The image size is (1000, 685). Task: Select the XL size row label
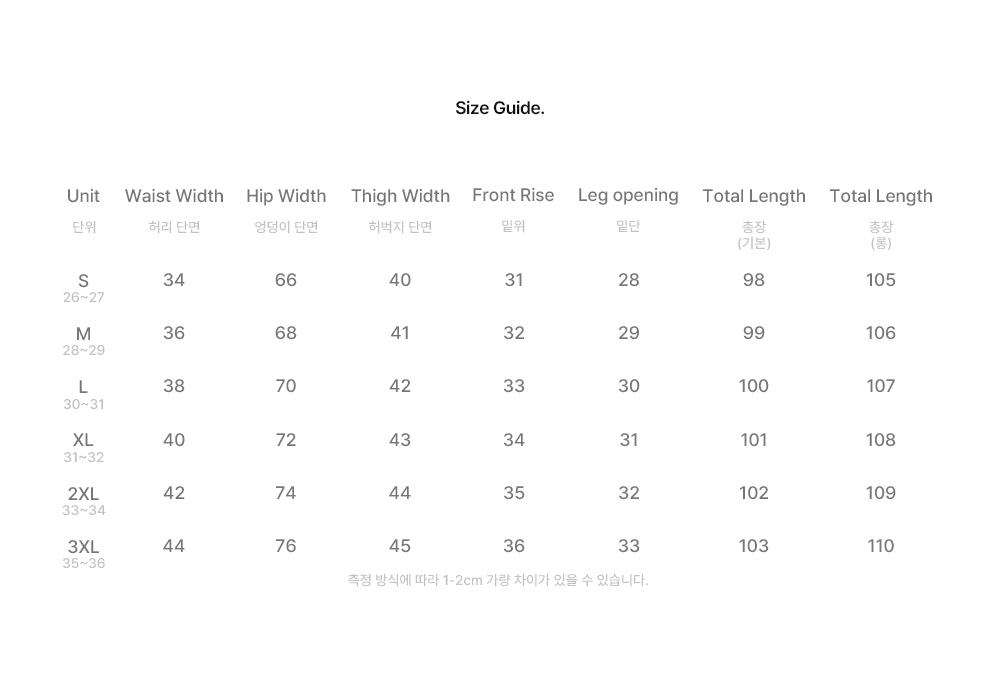pos(84,440)
